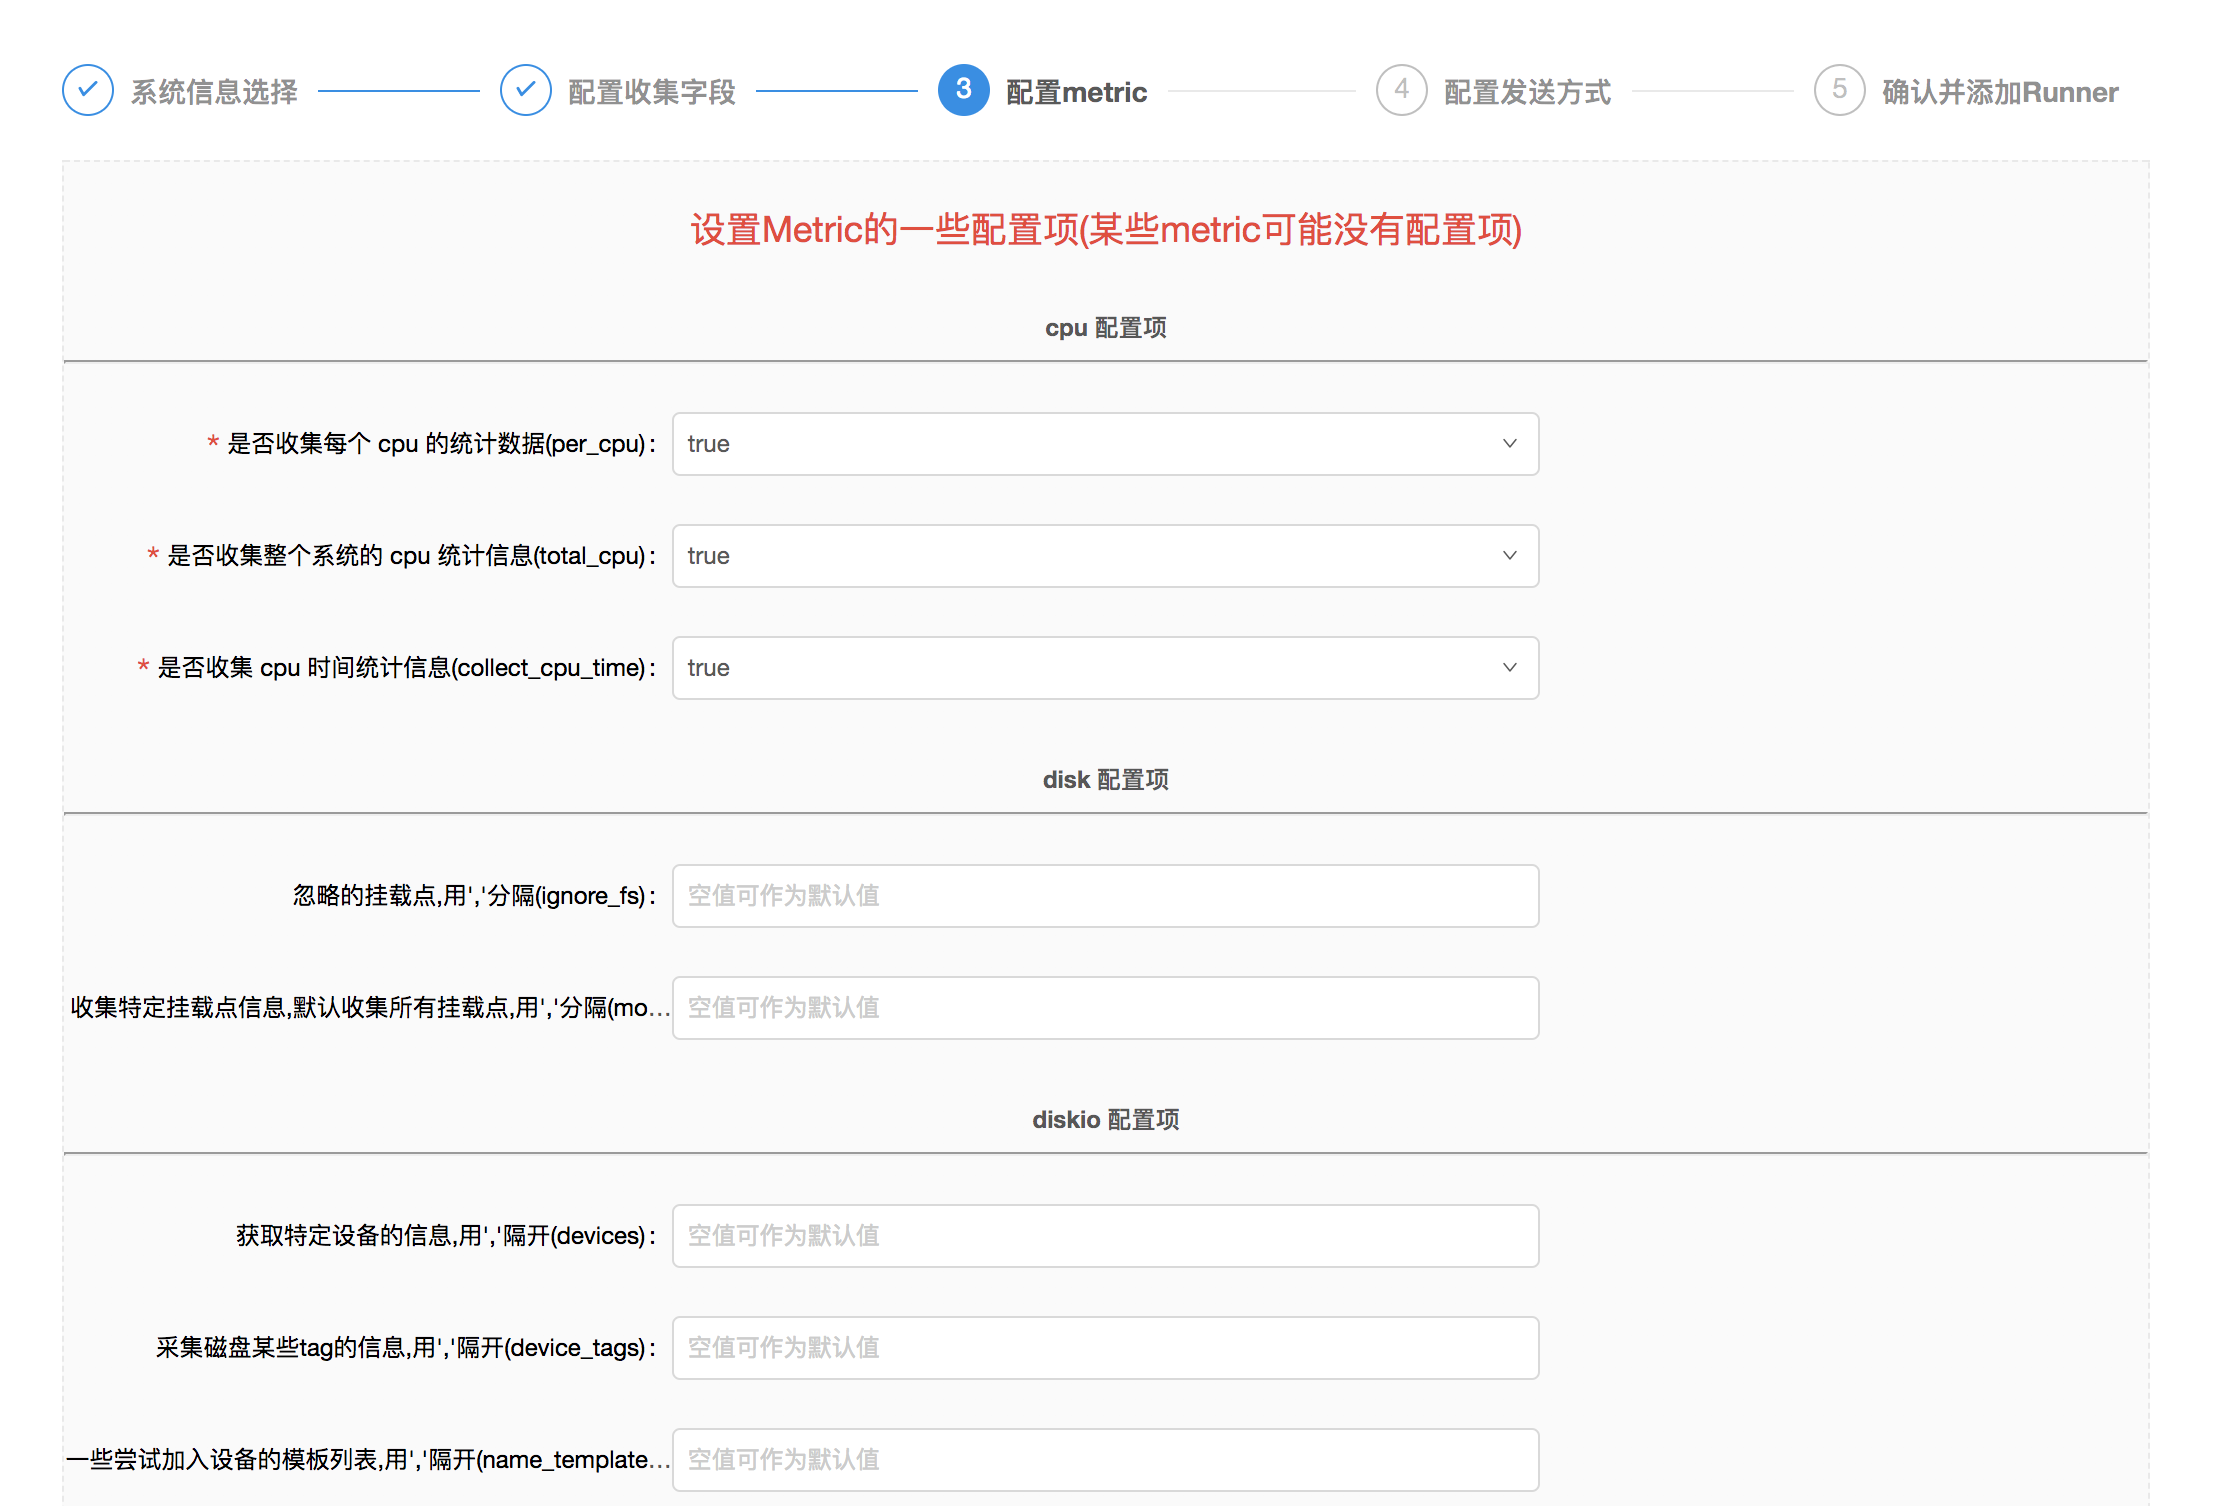
Task: Focus the ignore_fs input field
Action: pyautogui.click(x=1105, y=896)
